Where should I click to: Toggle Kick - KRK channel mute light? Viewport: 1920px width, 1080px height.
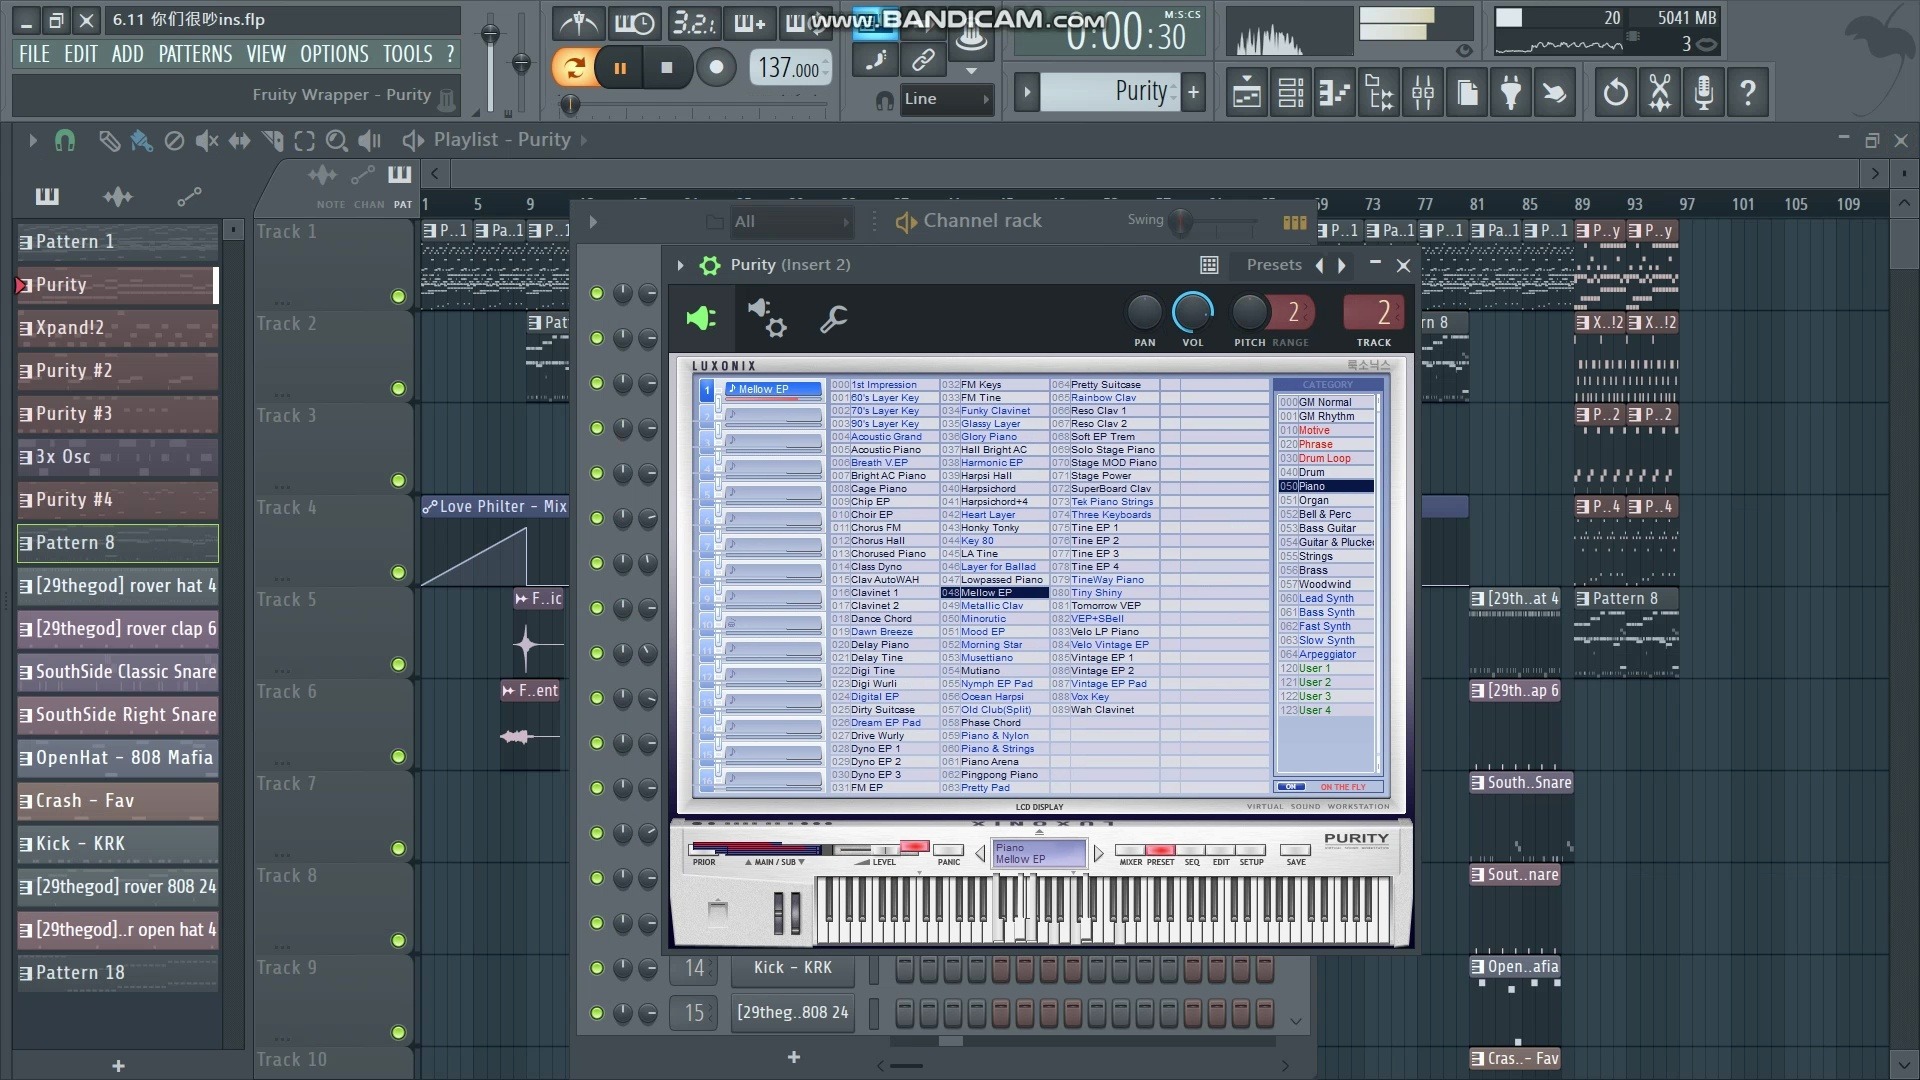tap(597, 968)
